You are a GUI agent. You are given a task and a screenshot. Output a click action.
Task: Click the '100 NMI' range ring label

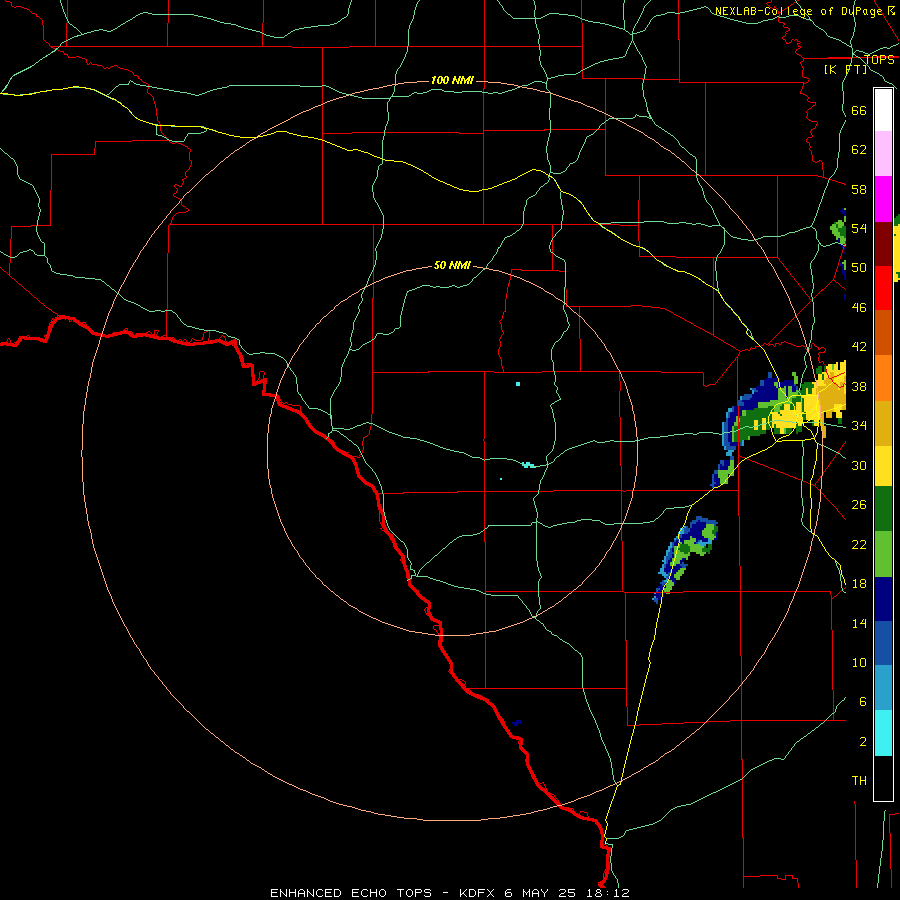pyautogui.click(x=452, y=80)
